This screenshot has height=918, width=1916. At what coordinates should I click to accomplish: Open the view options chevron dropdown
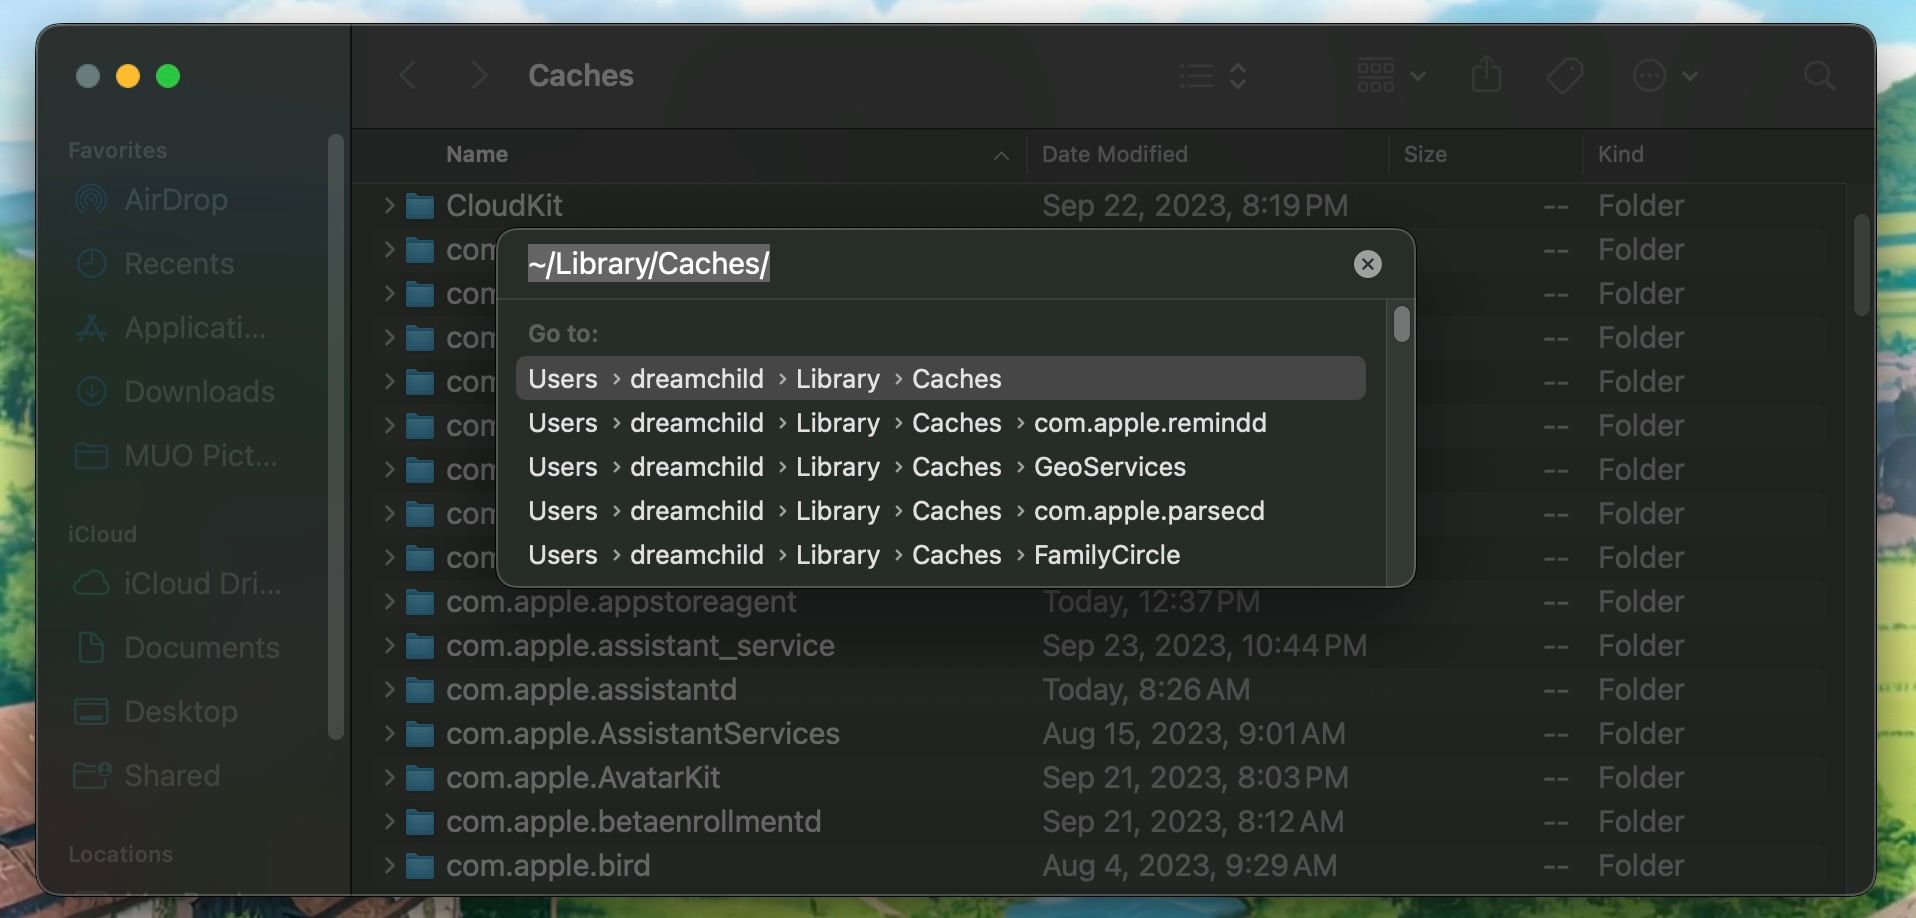(1418, 75)
